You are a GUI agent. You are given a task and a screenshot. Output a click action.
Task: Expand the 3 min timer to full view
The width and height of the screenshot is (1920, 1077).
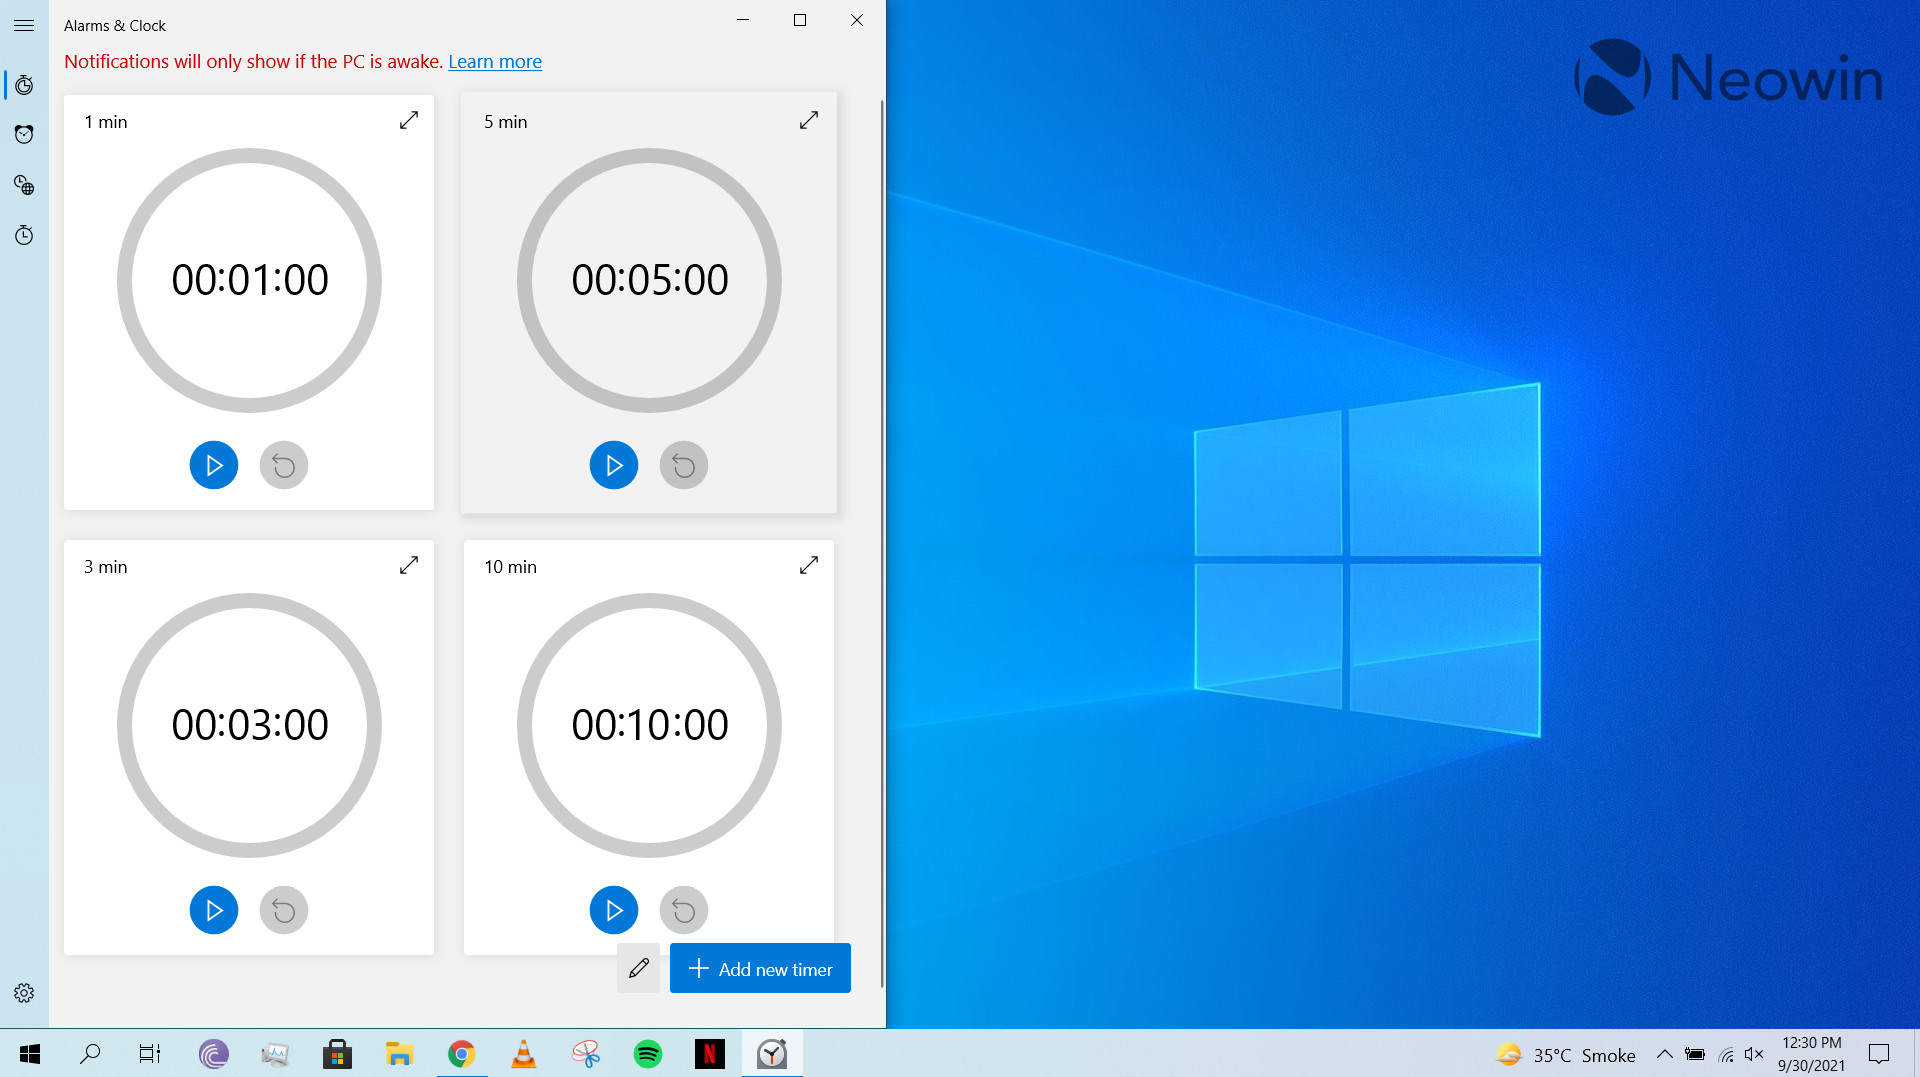(x=409, y=565)
